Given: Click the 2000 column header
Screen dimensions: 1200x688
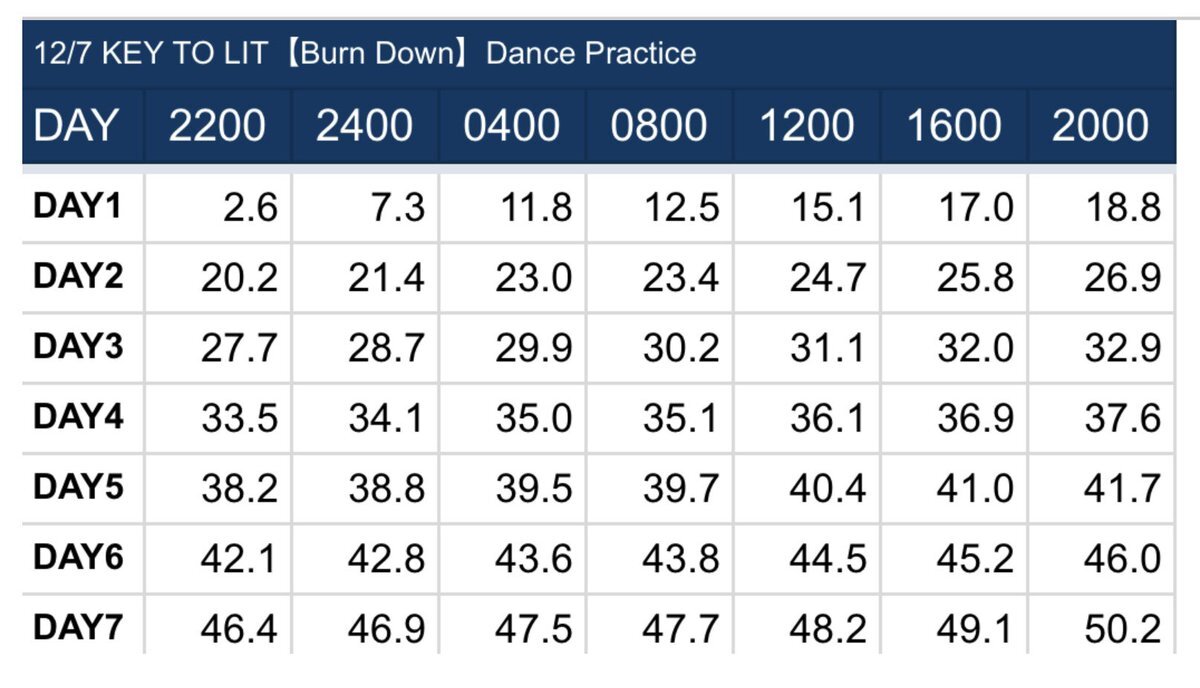Looking at the screenshot, I should tap(1100, 126).
